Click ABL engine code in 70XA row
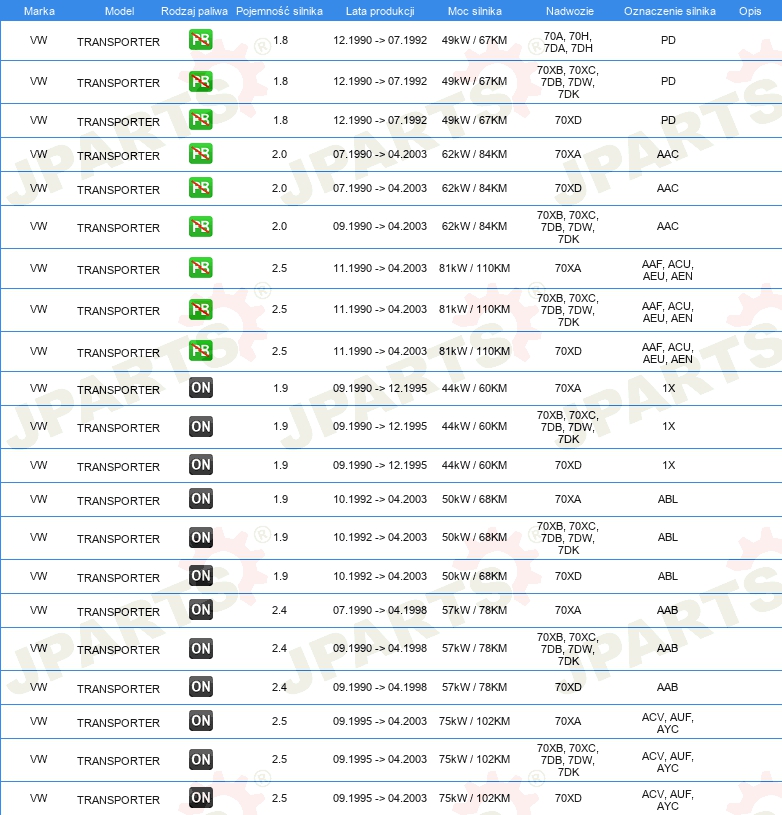782x815 pixels. [x=668, y=499]
